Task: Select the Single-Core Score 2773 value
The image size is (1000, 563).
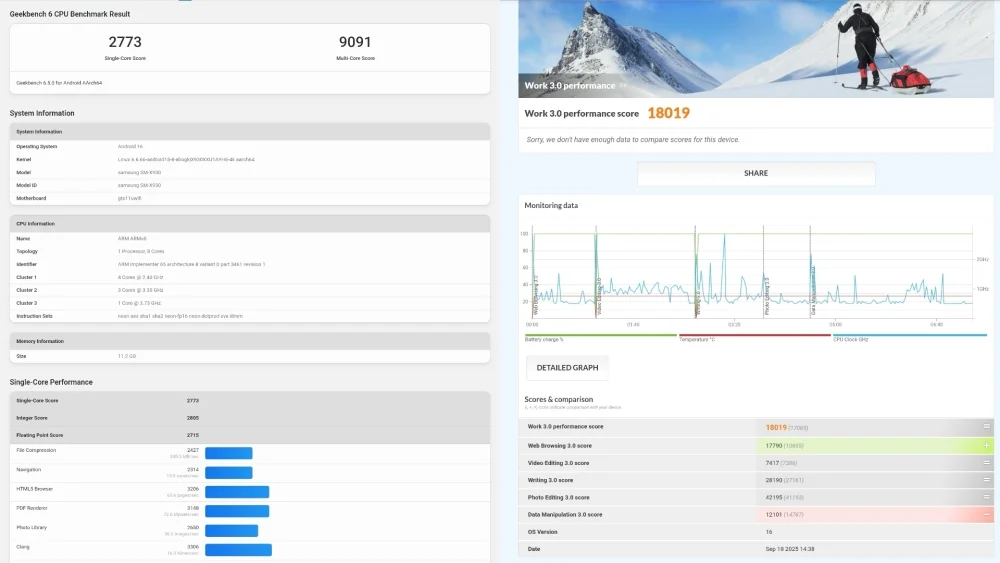Action: coord(125,42)
